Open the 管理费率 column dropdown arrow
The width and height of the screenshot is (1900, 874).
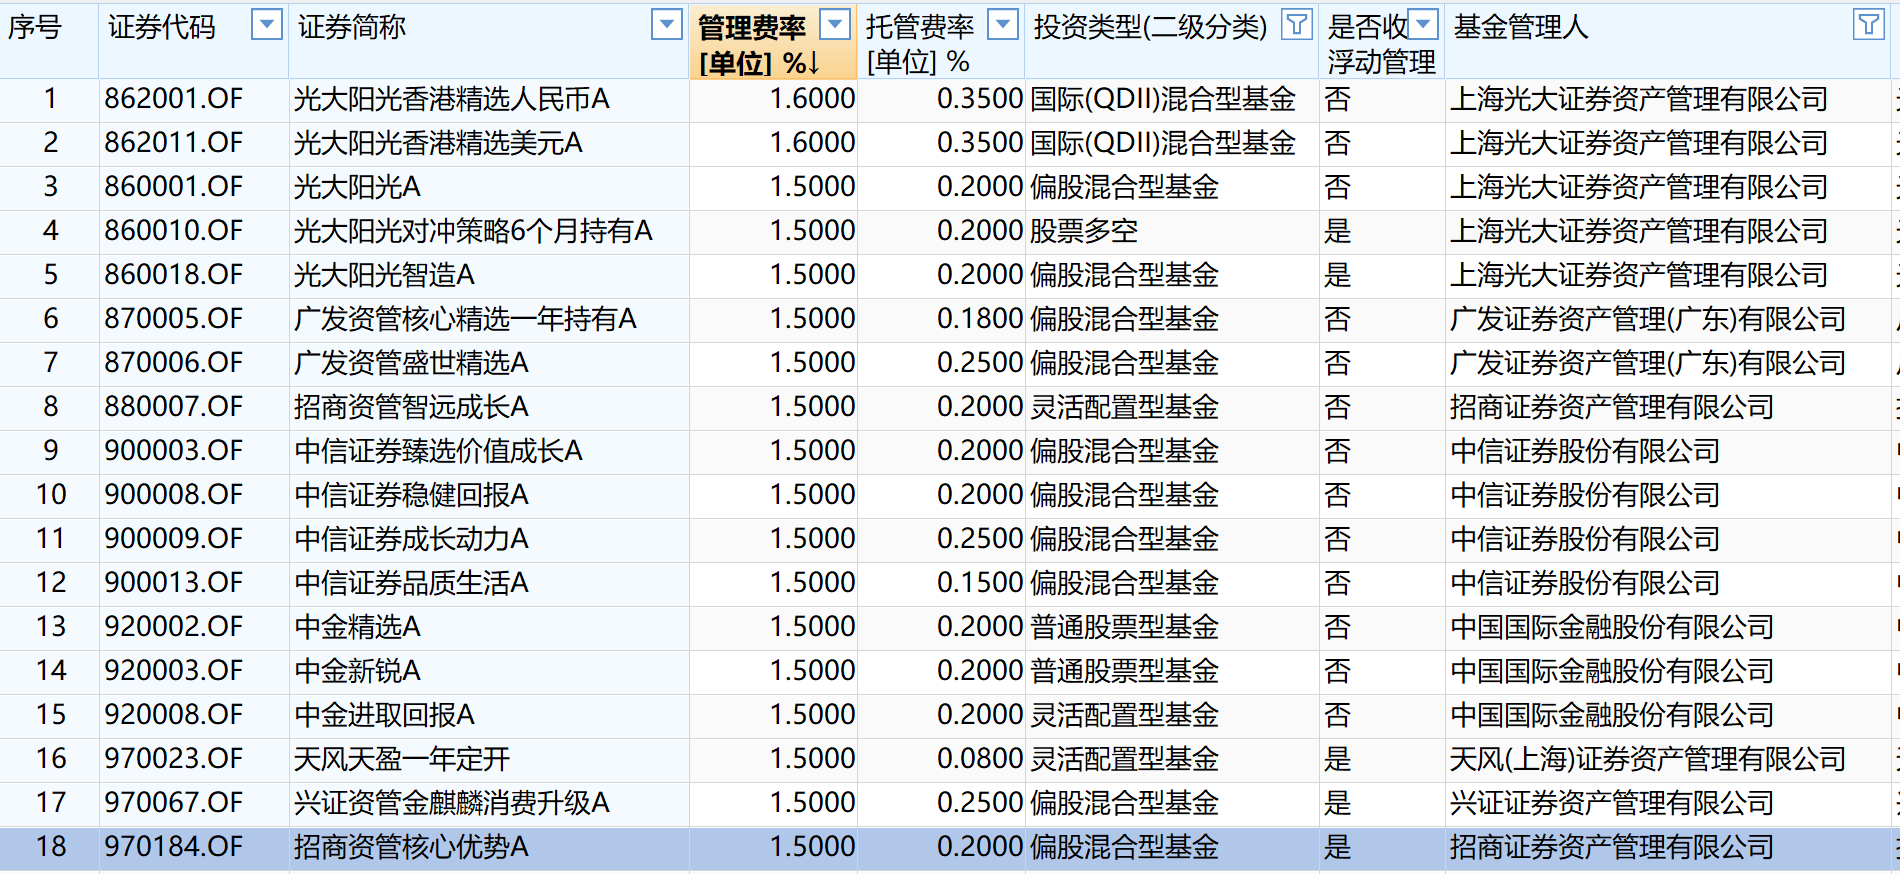835,25
